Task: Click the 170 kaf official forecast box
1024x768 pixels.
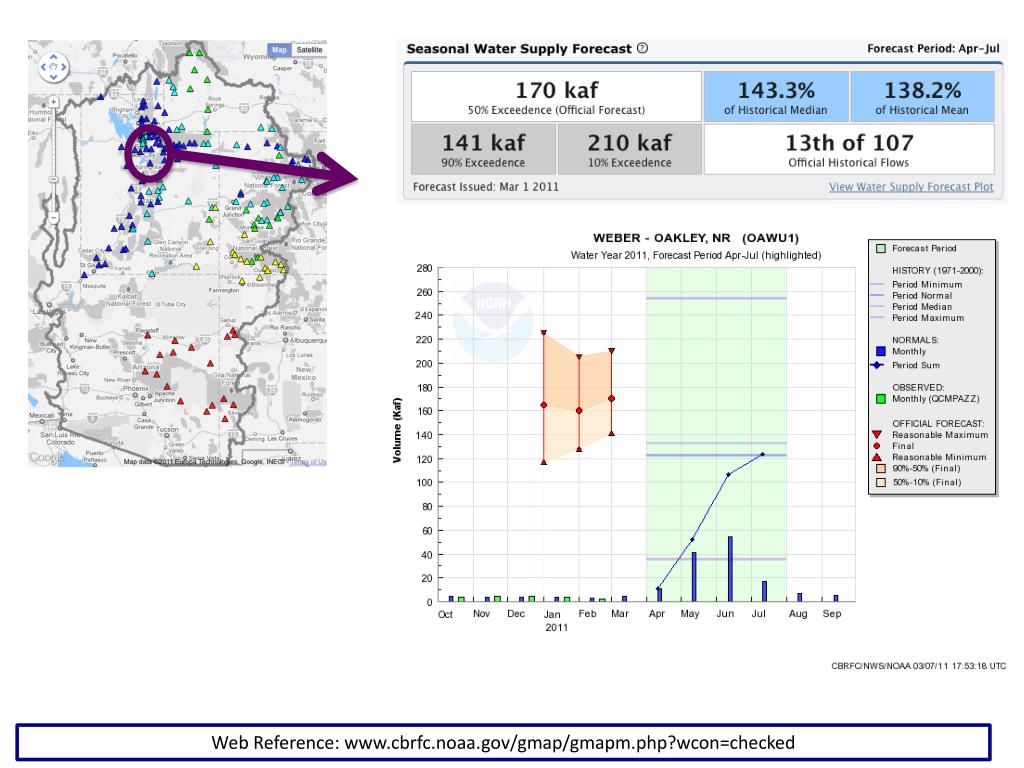Action: [x=556, y=97]
